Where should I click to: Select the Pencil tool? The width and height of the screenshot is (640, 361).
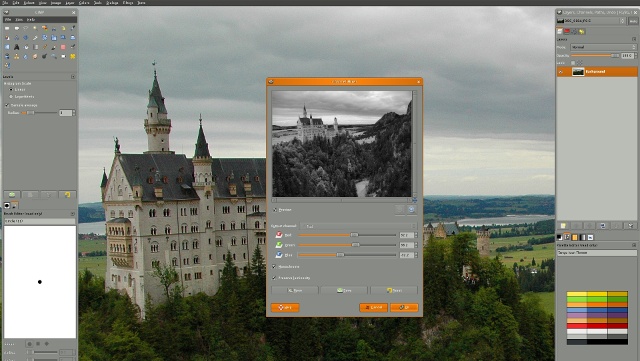coord(44,47)
